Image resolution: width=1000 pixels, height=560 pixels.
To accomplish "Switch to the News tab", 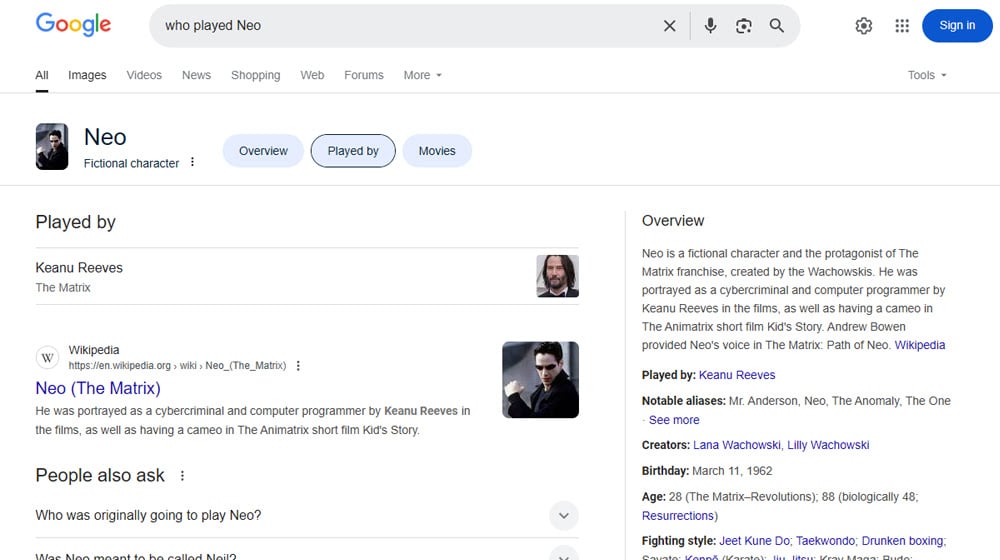I will tap(196, 75).
